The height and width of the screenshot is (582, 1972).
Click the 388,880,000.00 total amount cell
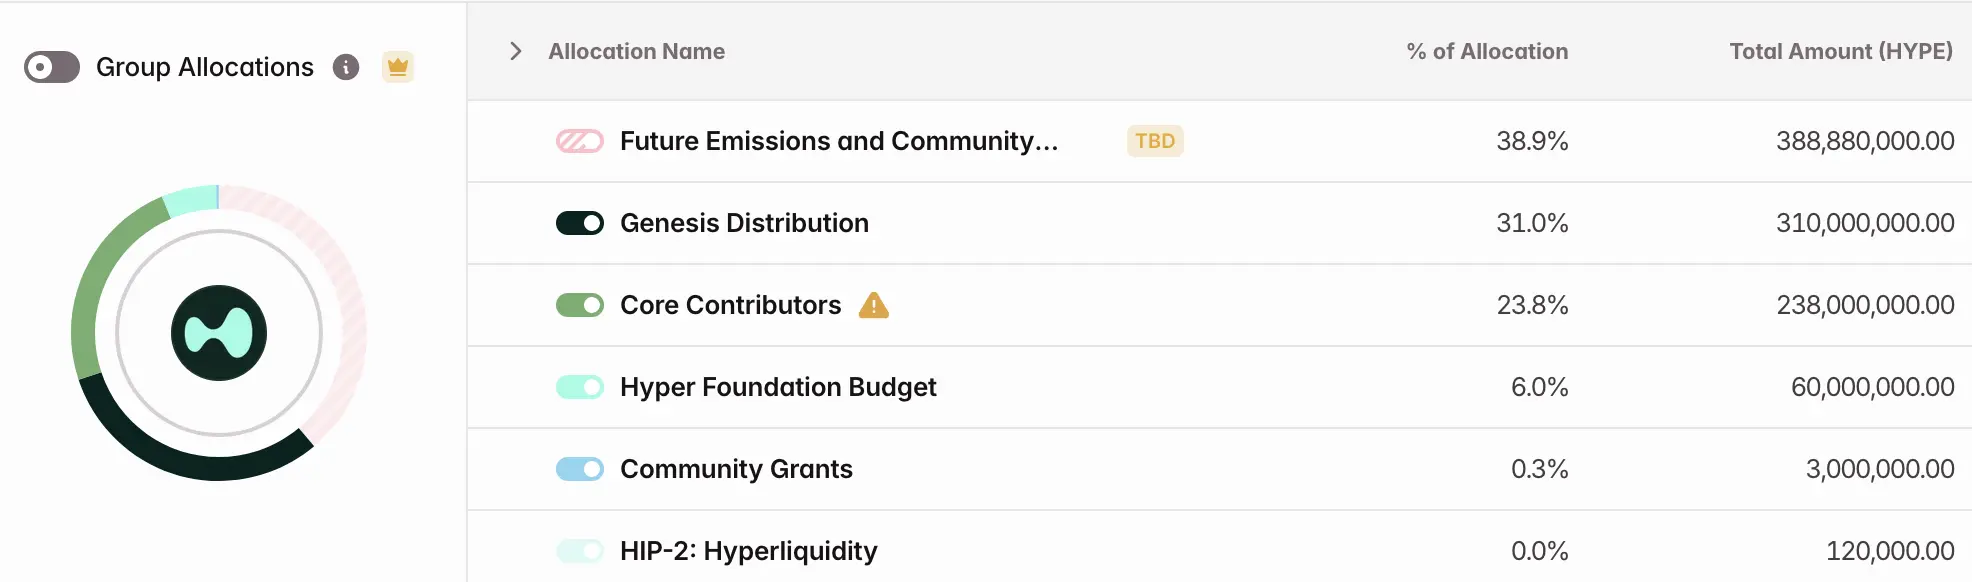(1864, 141)
